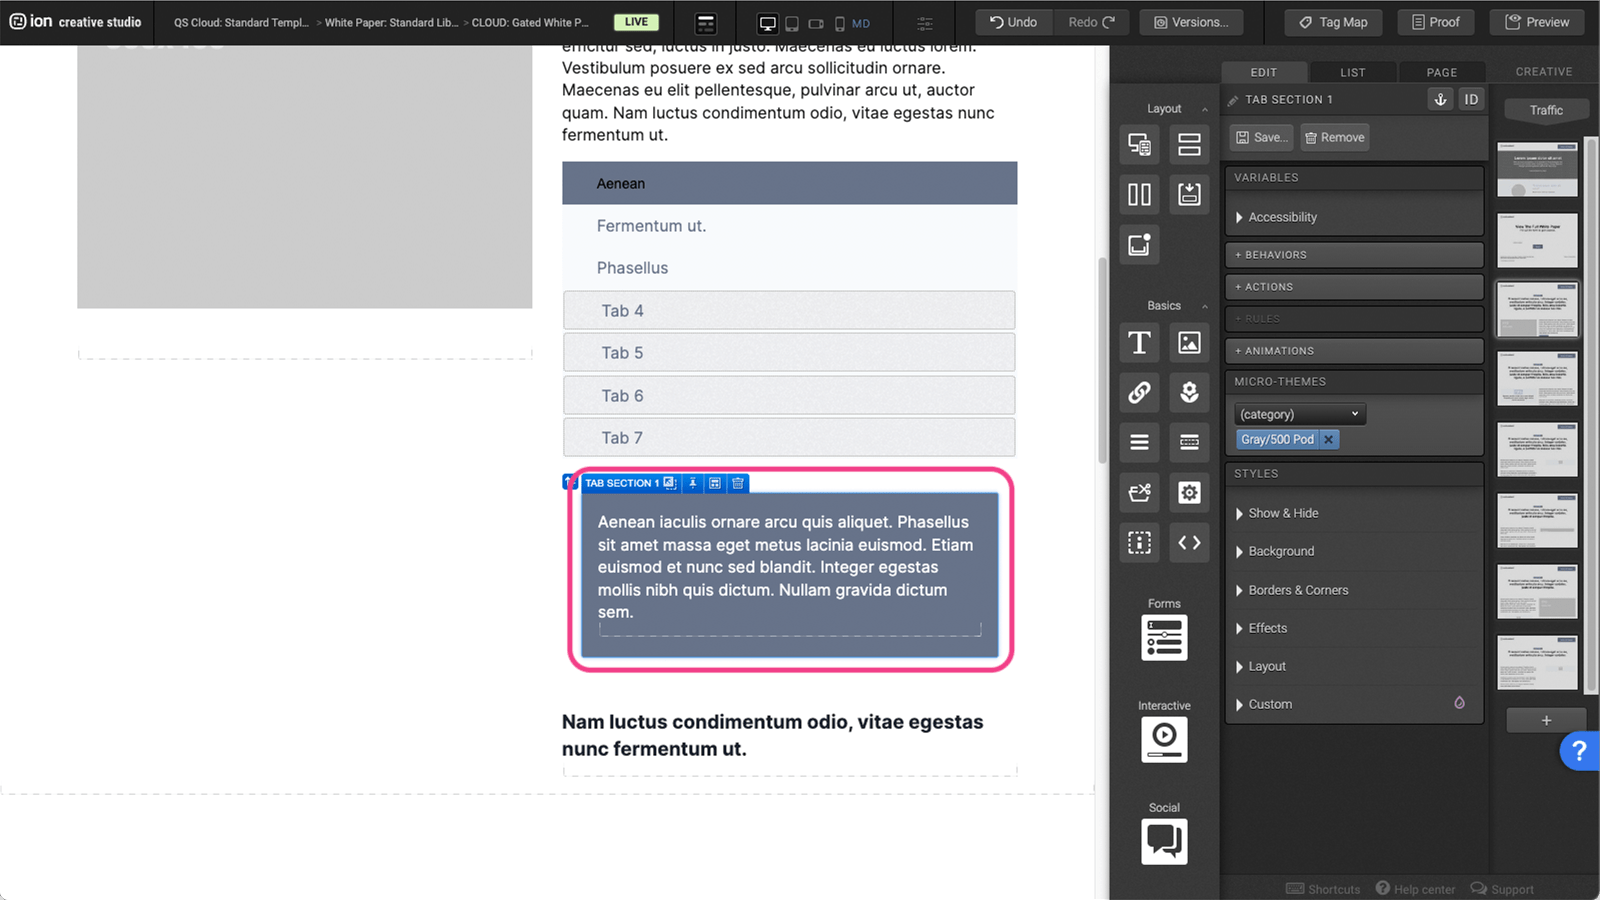The height and width of the screenshot is (900, 1600).
Task: Open the PAGE tab
Action: [x=1441, y=72]
